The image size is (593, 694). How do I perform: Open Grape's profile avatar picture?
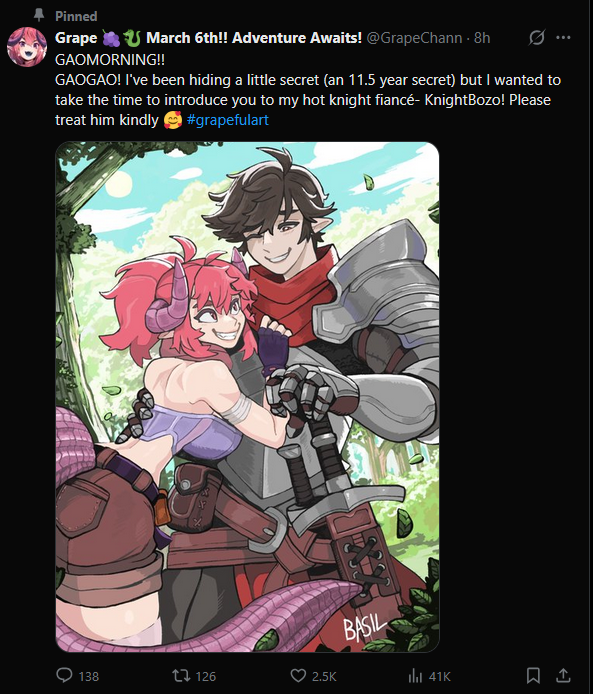coord(27,47)
